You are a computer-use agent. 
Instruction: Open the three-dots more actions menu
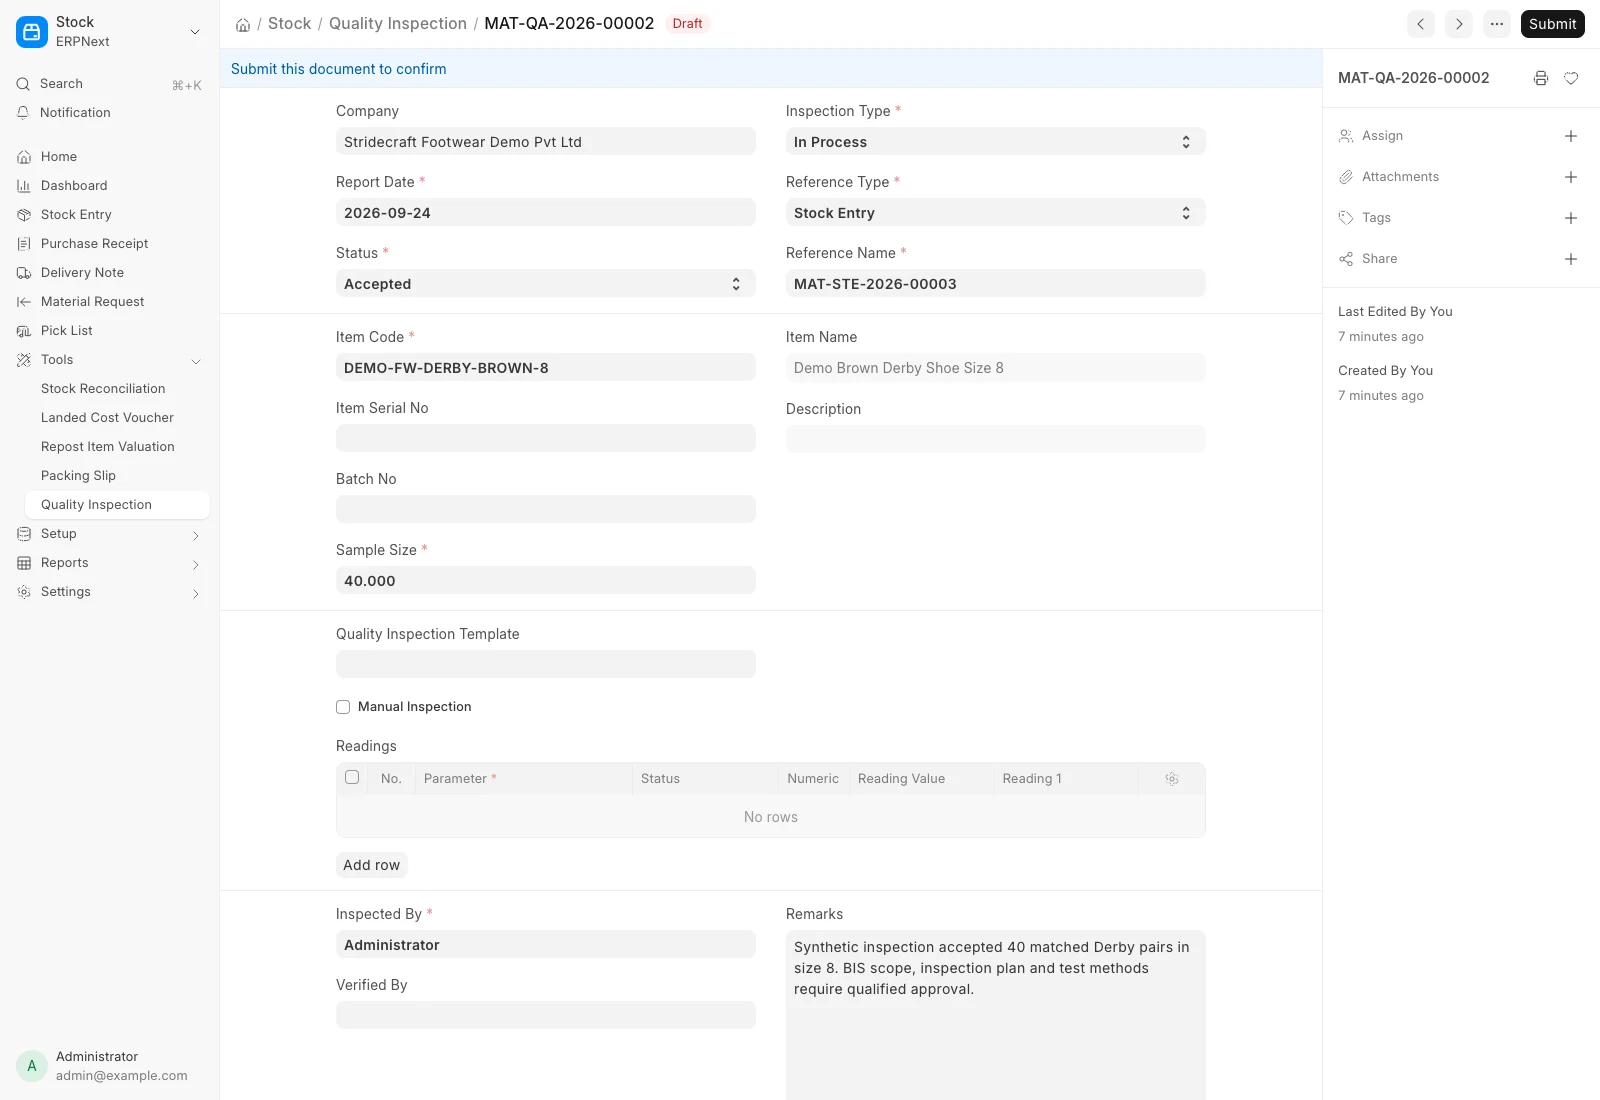[x=1497, y=24]
